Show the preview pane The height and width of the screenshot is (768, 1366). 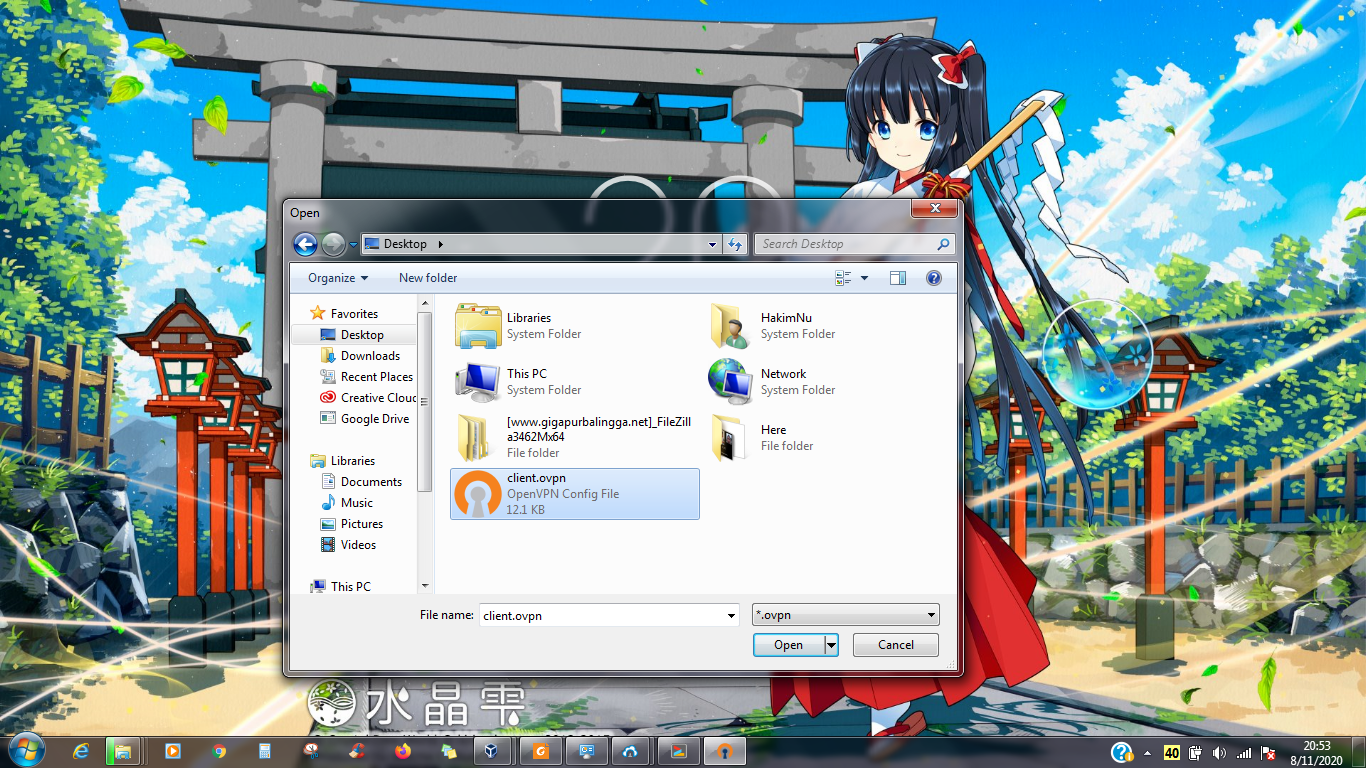click(x=897, y=278)
